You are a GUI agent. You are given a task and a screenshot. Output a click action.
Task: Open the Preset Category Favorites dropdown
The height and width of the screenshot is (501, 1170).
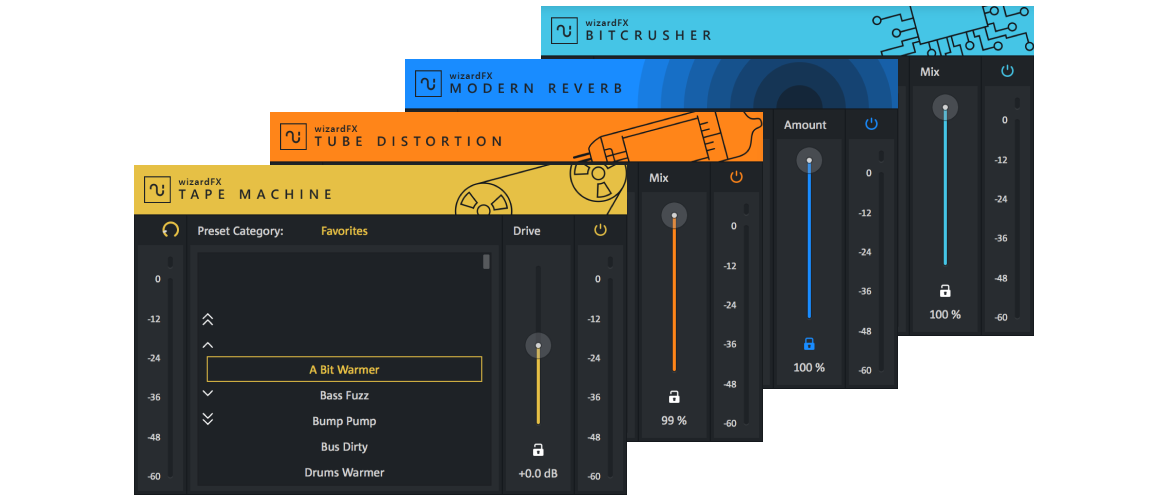pos(344,231)
